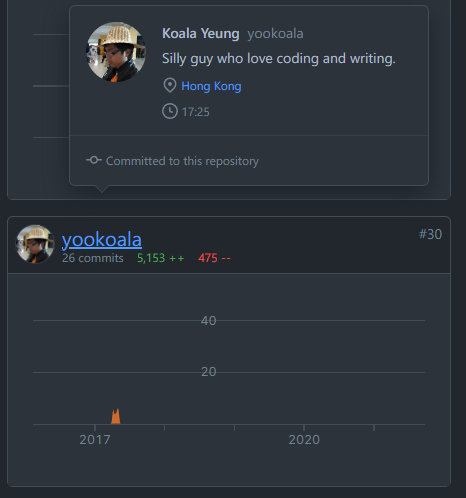Click the 20 gridline label on chart
The width and height of the screenshot is (466, 498).
209,372
